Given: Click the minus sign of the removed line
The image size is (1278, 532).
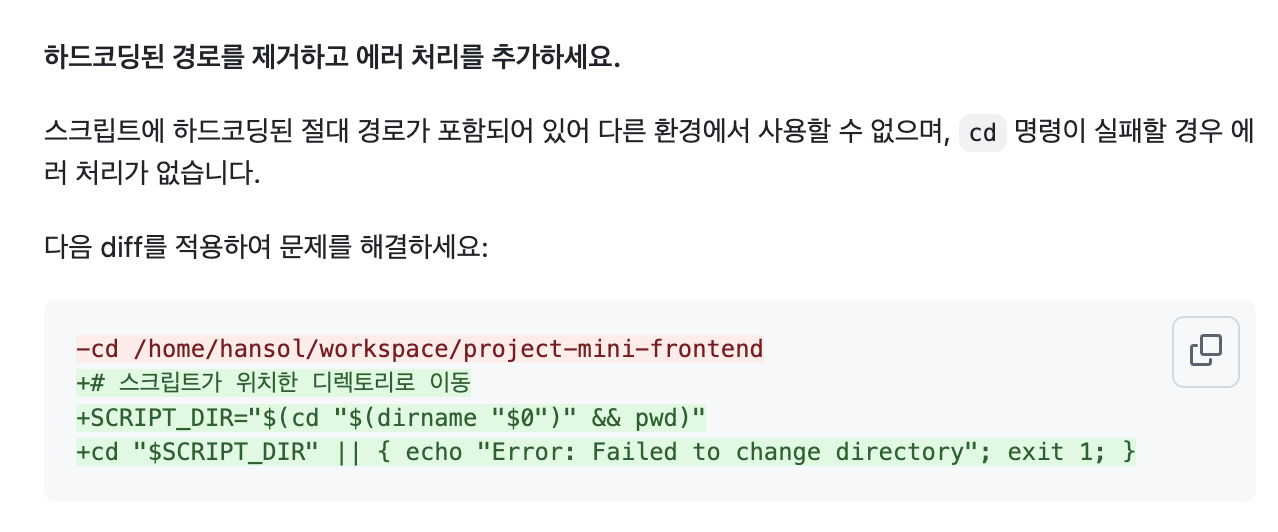Looking at the screenshot, I should pyautogui.click(x=82, y=349).
